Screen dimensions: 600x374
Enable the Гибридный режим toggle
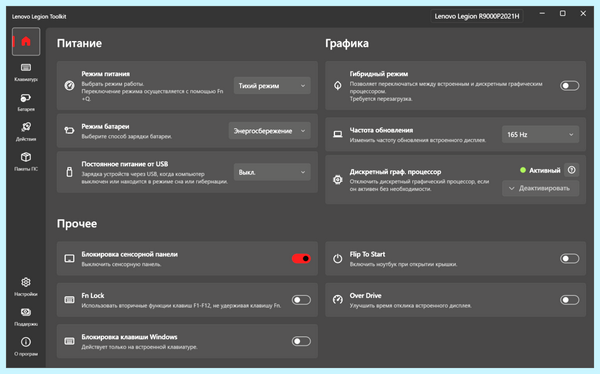(569, 85)
